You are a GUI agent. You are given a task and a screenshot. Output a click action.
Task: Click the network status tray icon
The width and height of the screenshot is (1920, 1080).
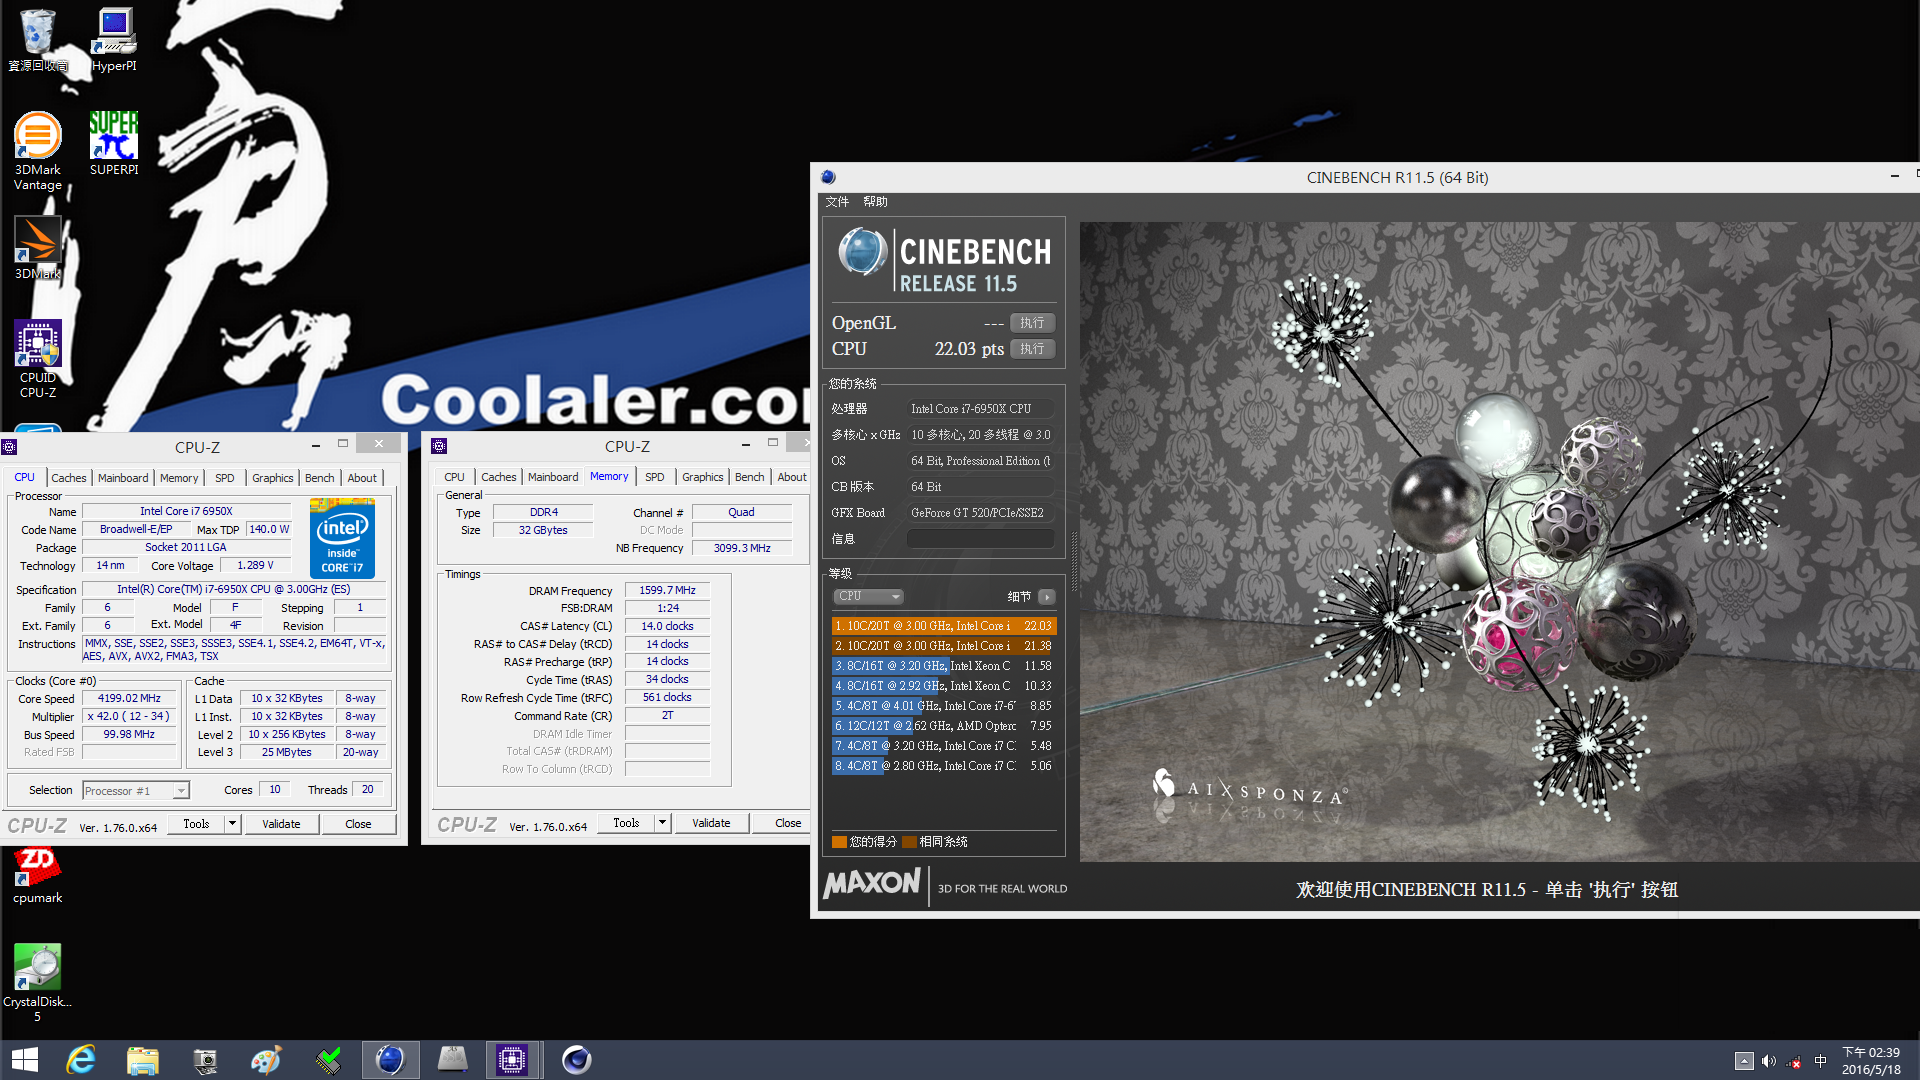pos(1795,1061)
